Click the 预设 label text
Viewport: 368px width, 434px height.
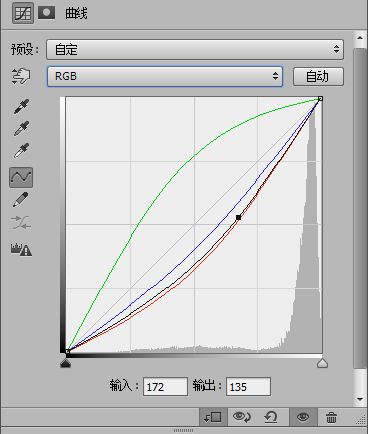[25, 49]
